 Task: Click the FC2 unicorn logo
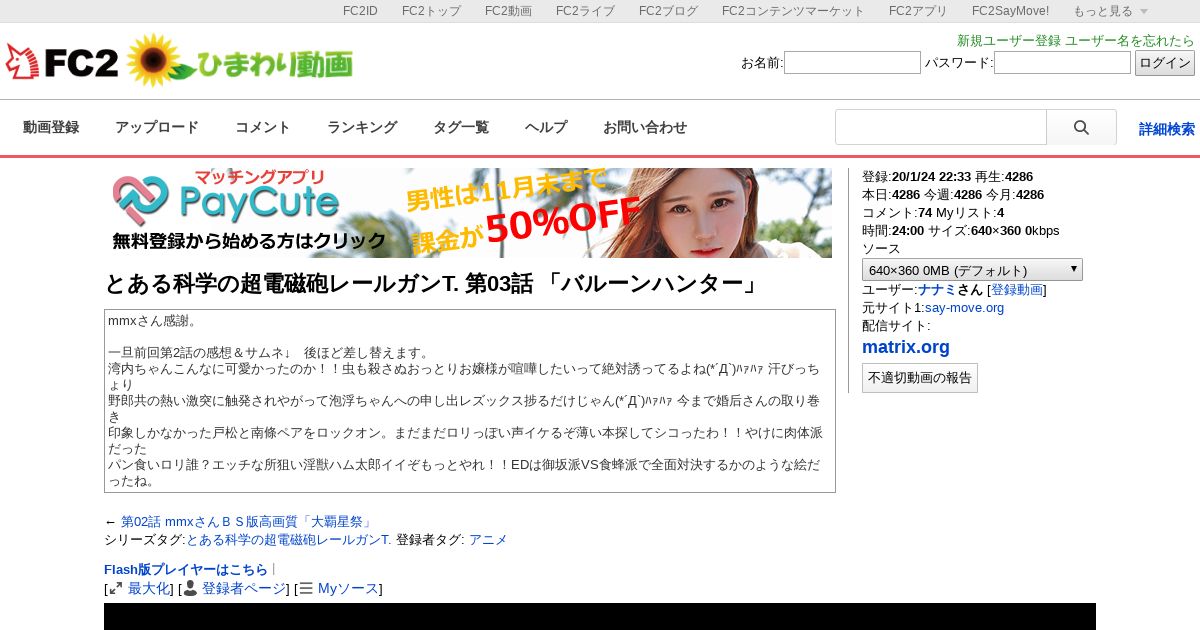pyautogui.click(x=62, y=62)
